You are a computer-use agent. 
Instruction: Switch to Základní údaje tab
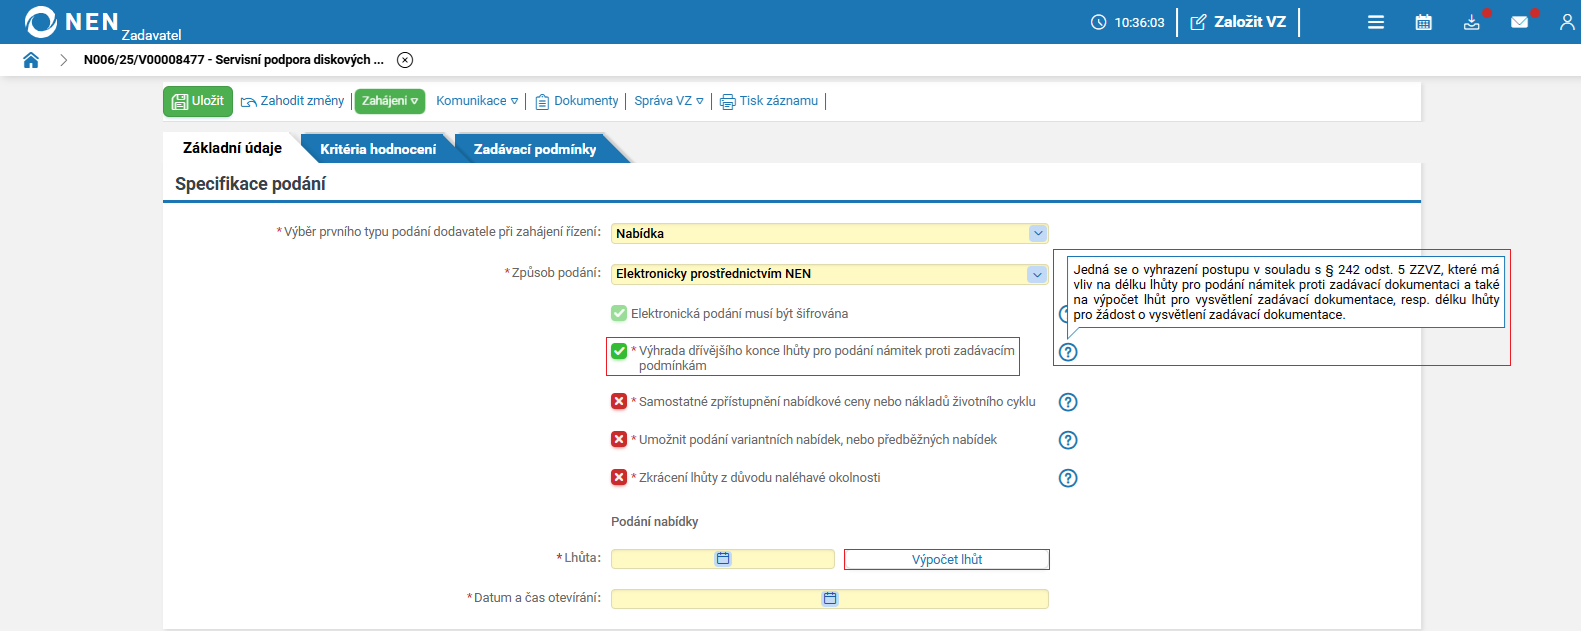click(x=232, y=148)
